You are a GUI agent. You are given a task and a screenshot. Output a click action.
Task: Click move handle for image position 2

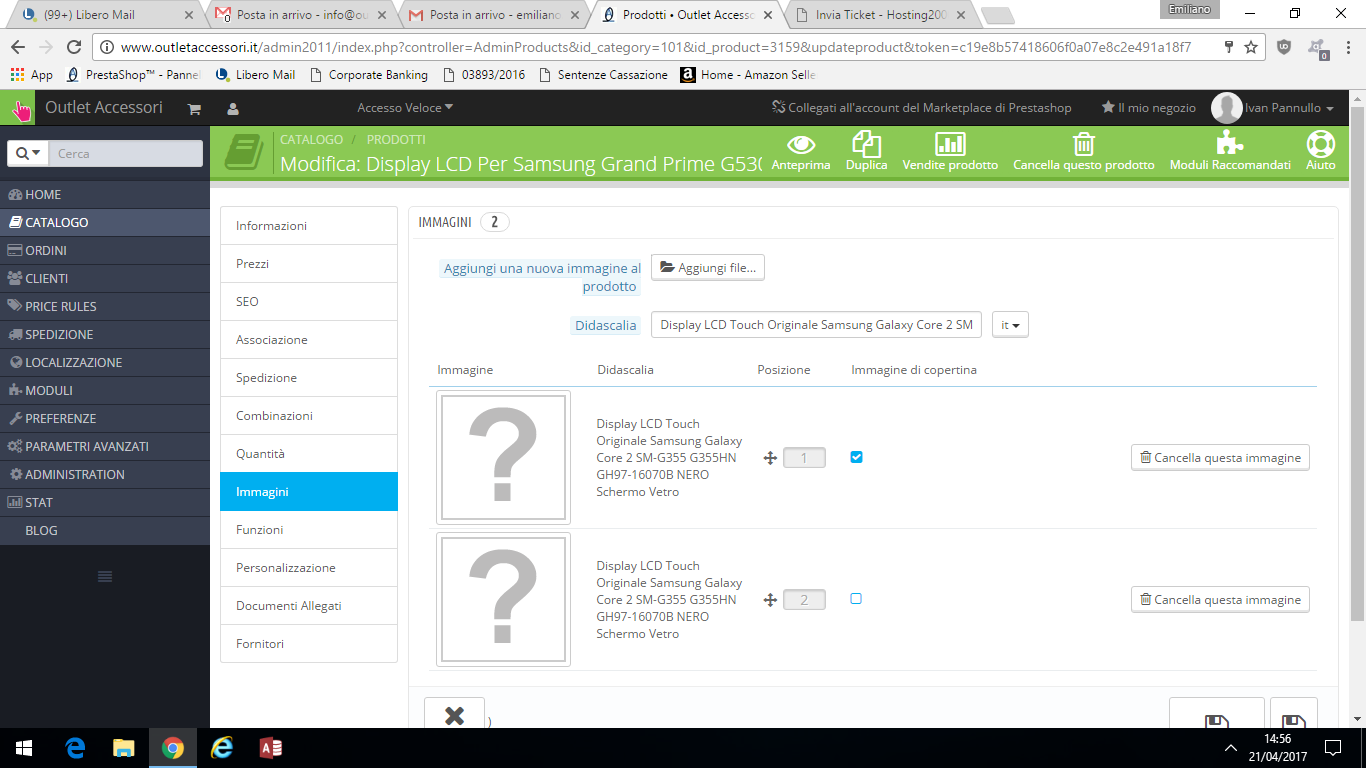click(770, 600)
